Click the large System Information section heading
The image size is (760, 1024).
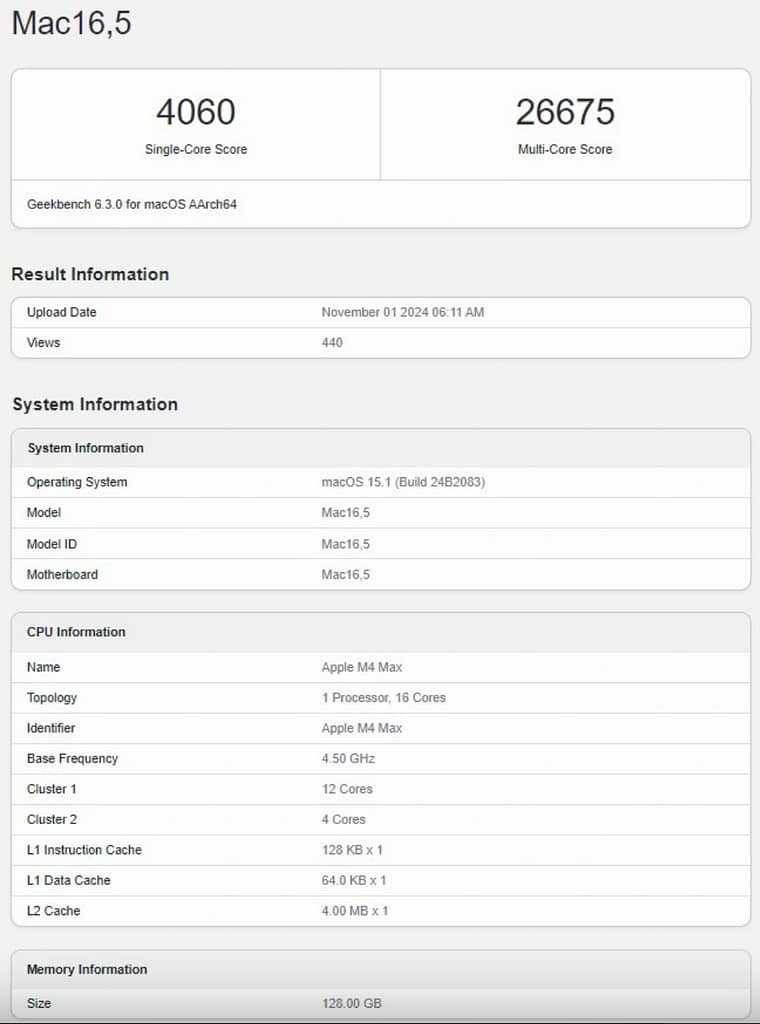click(x=95, y=404)
